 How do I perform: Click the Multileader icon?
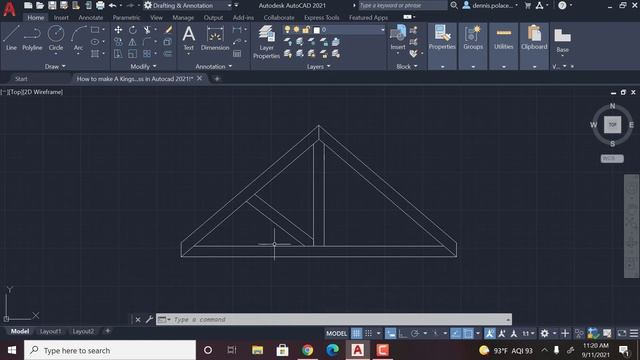(x=237, y=42)
